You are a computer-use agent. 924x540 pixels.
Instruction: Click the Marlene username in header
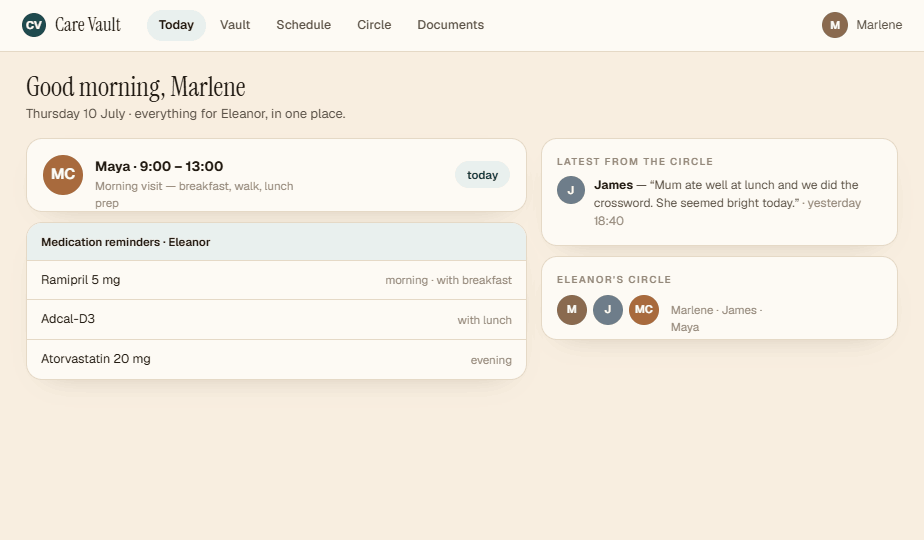click(x=879, y=25)
